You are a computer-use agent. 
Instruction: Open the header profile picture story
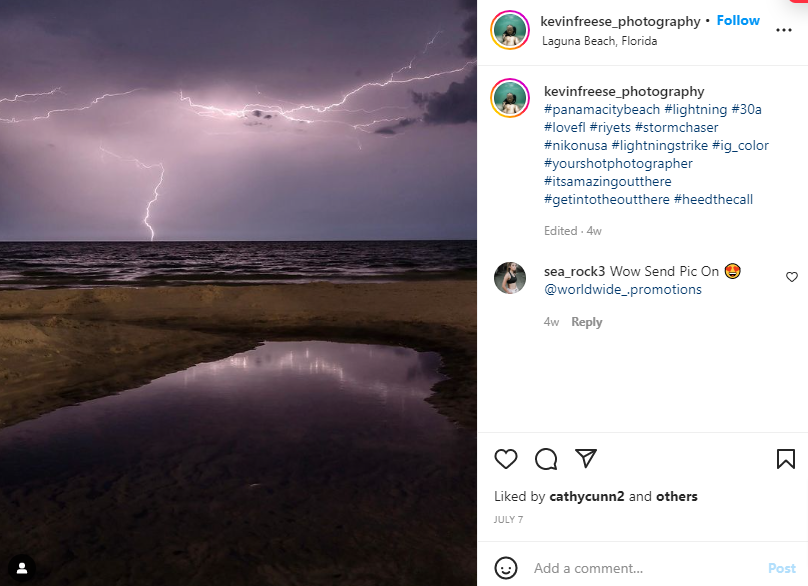(510, 30)
